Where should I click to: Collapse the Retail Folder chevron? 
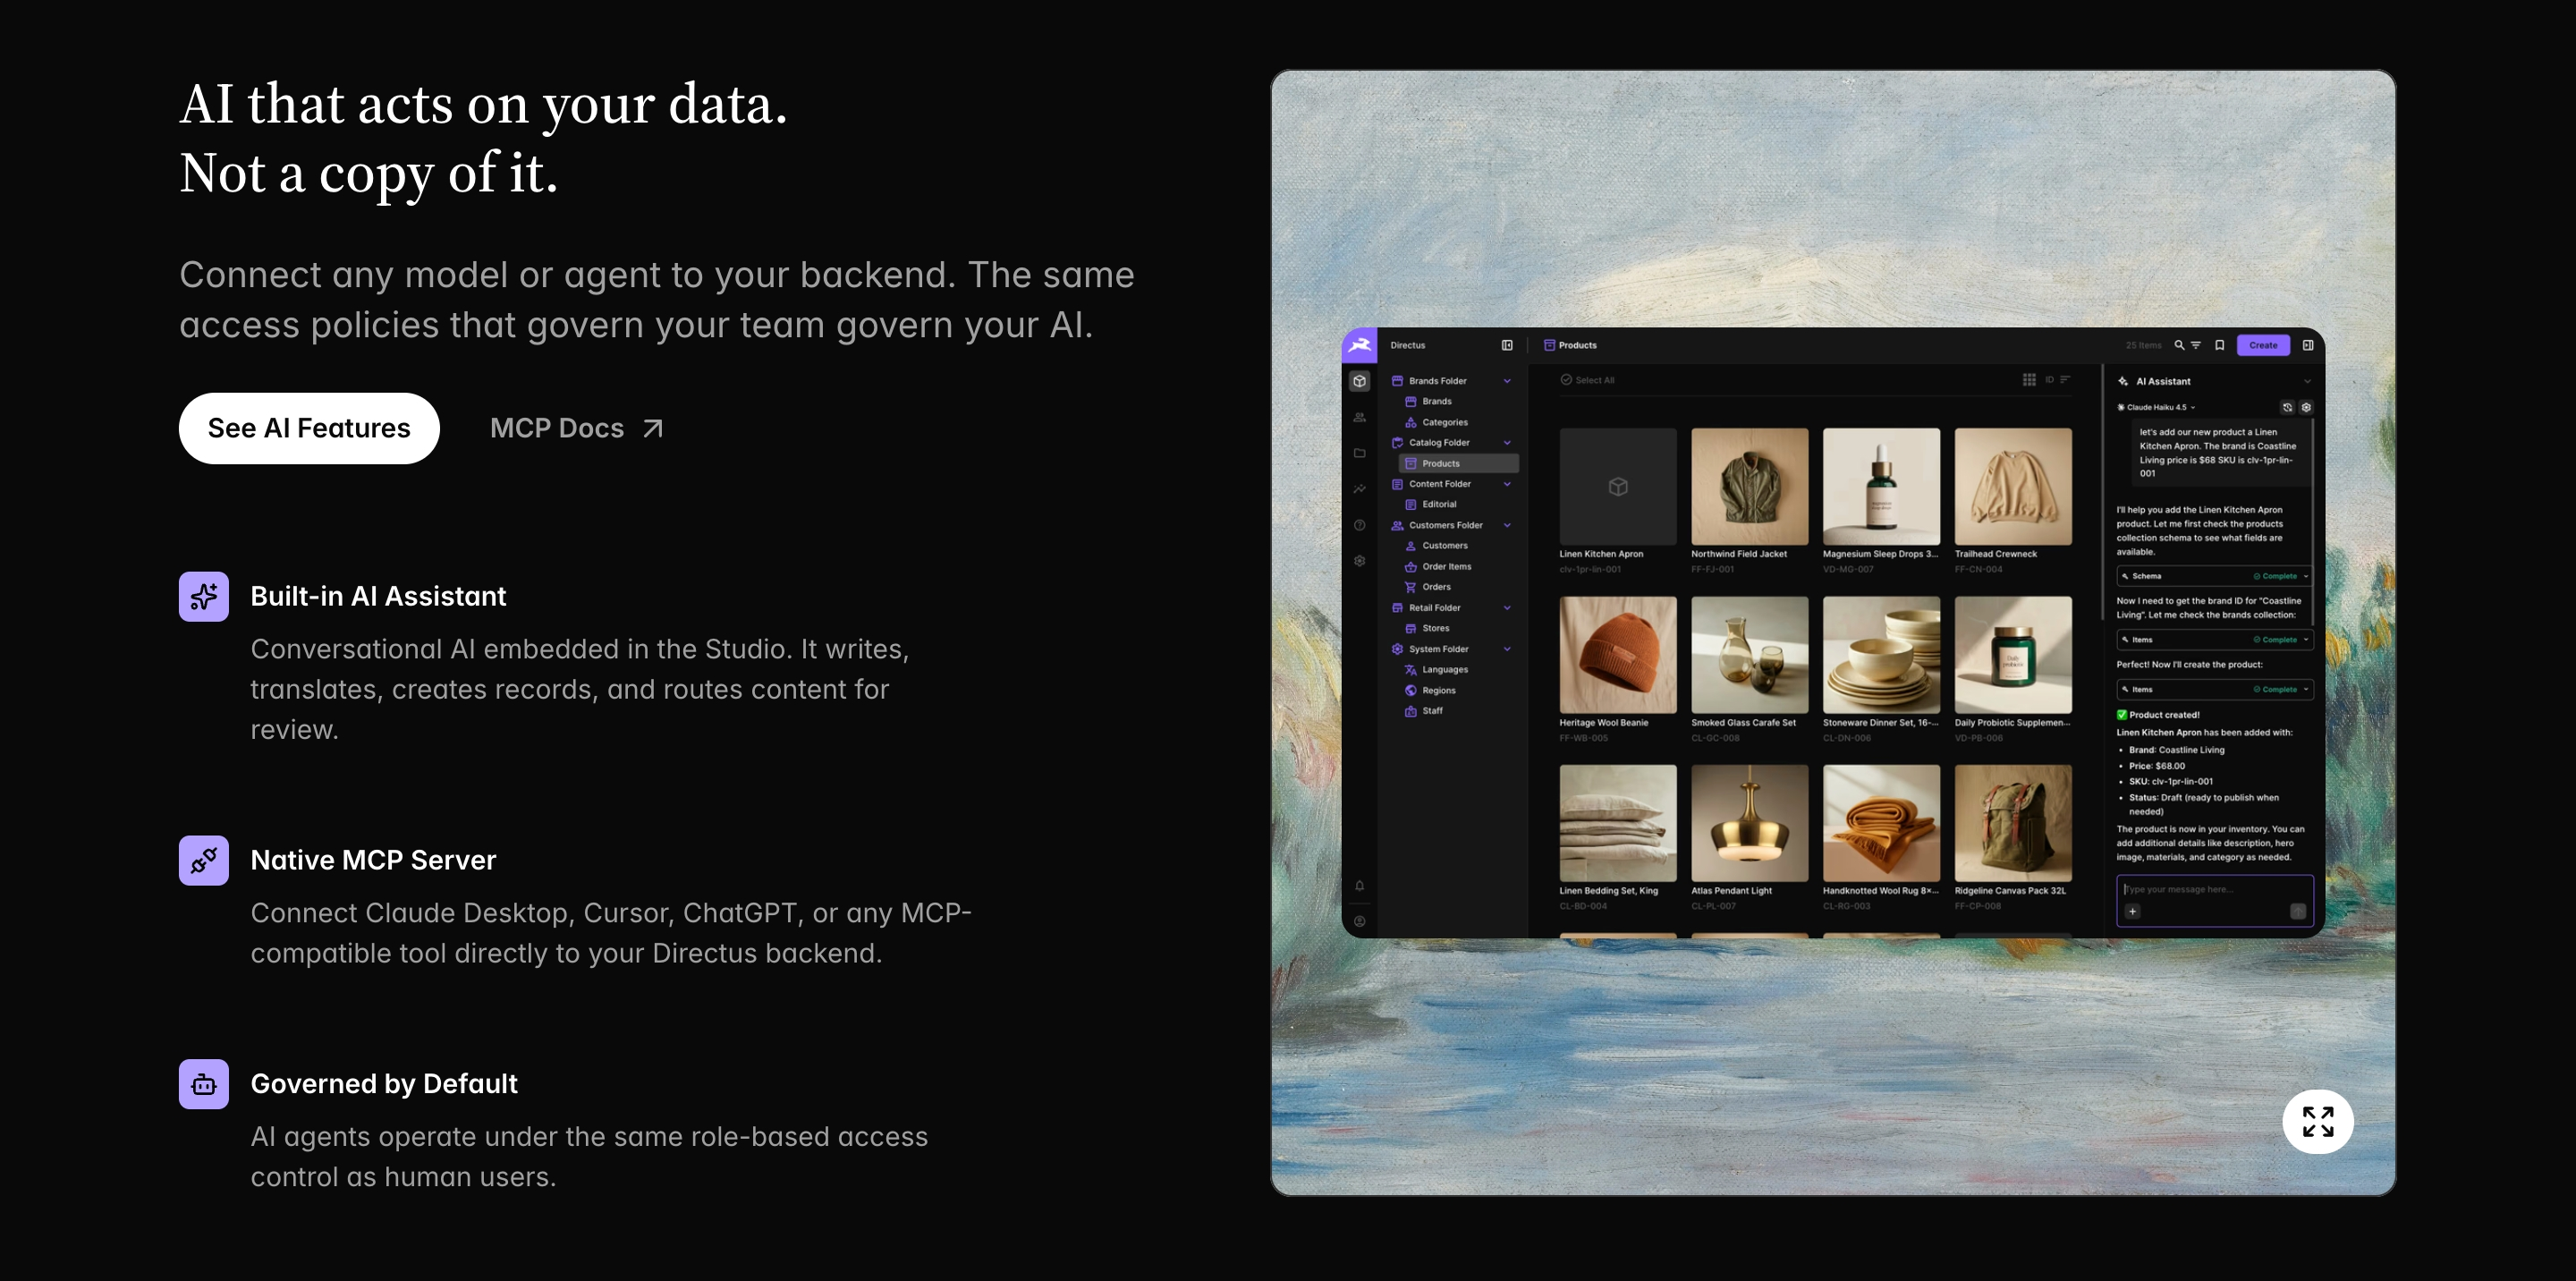tap(1507, 608)
